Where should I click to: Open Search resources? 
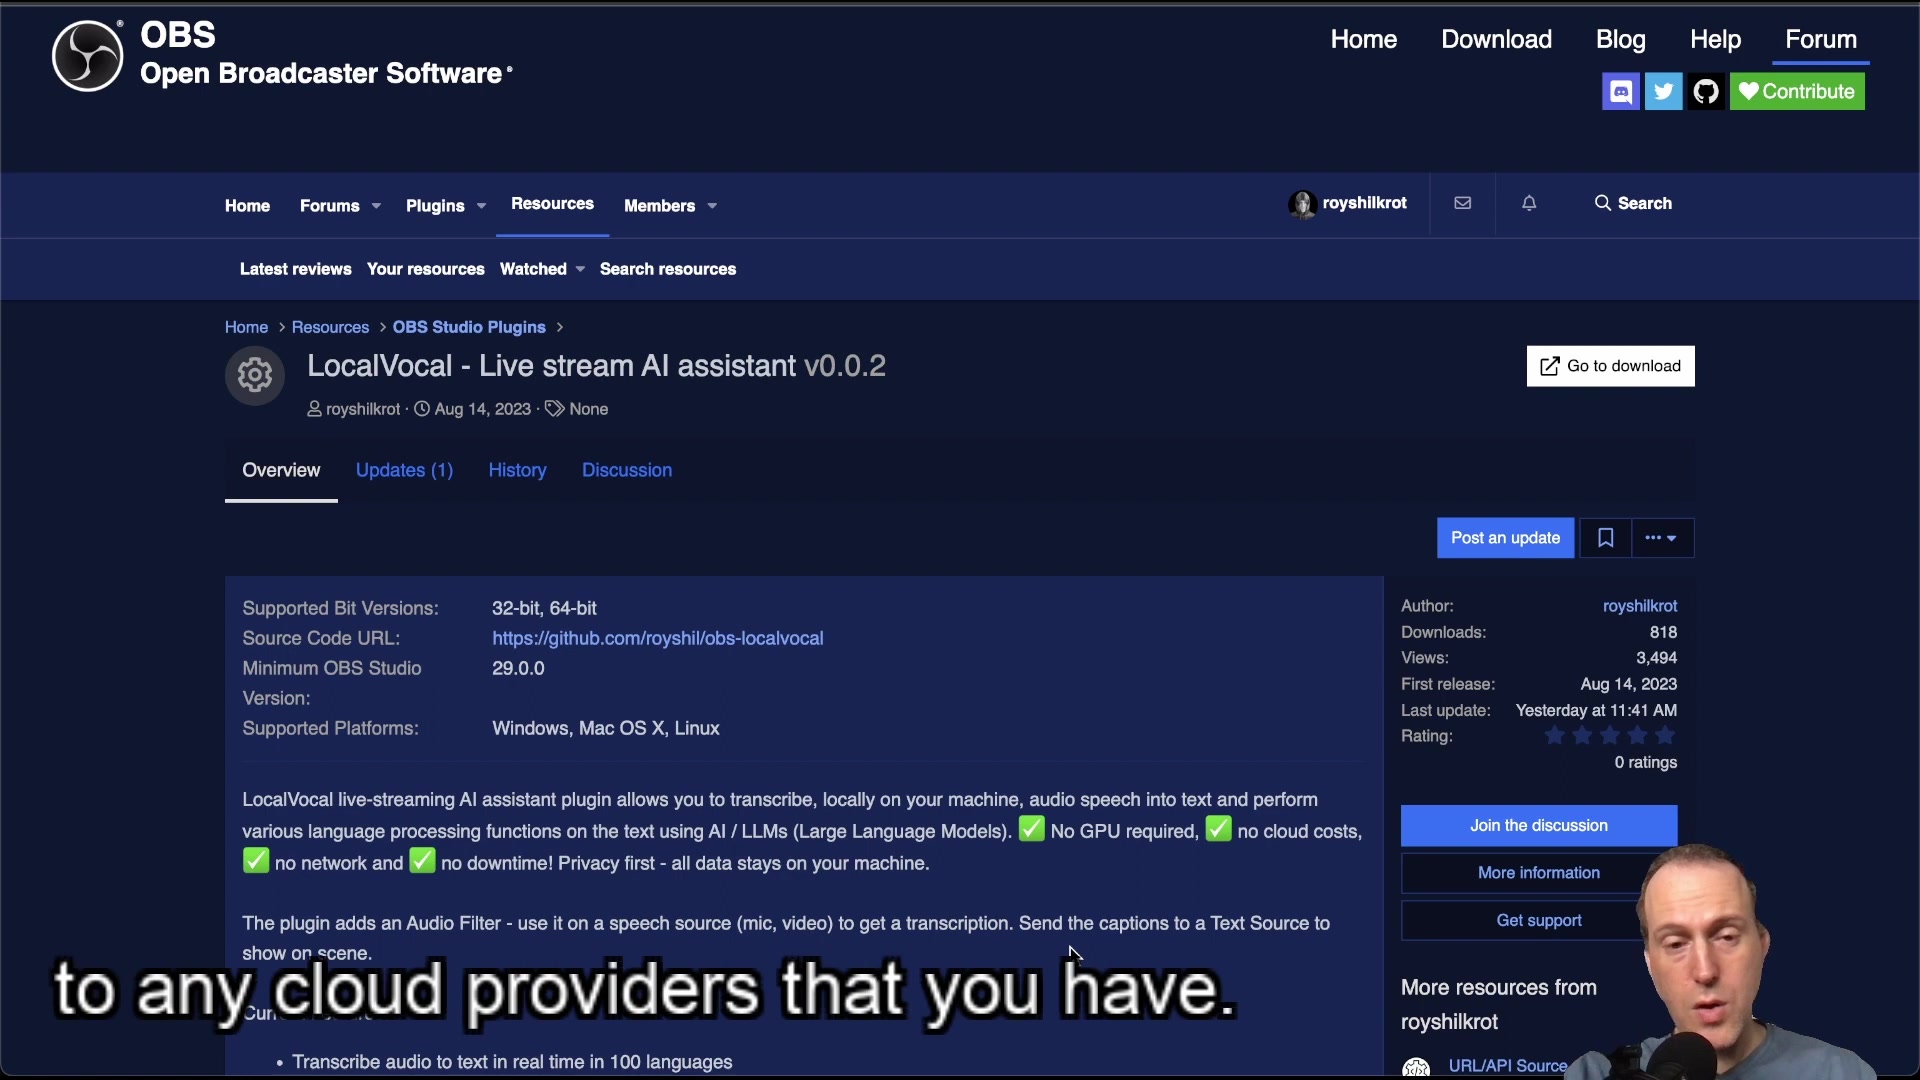(668, 269)
